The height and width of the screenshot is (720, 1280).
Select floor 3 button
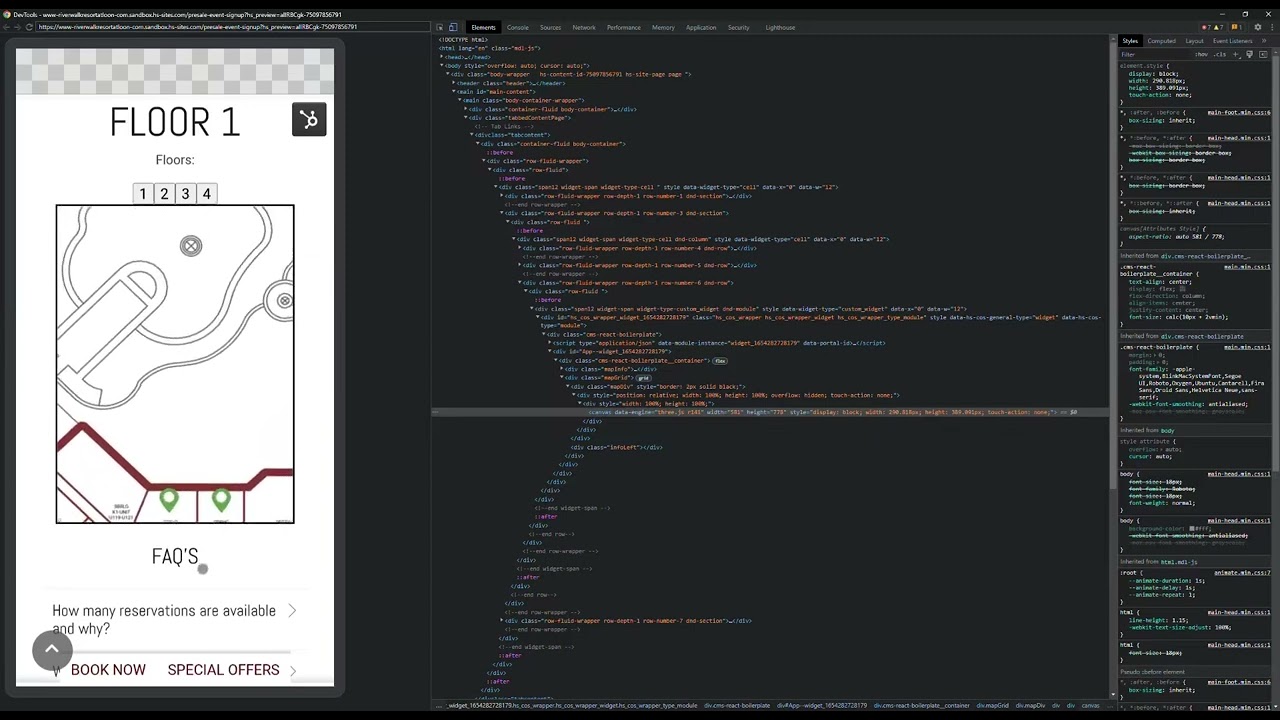click(185, 194)
